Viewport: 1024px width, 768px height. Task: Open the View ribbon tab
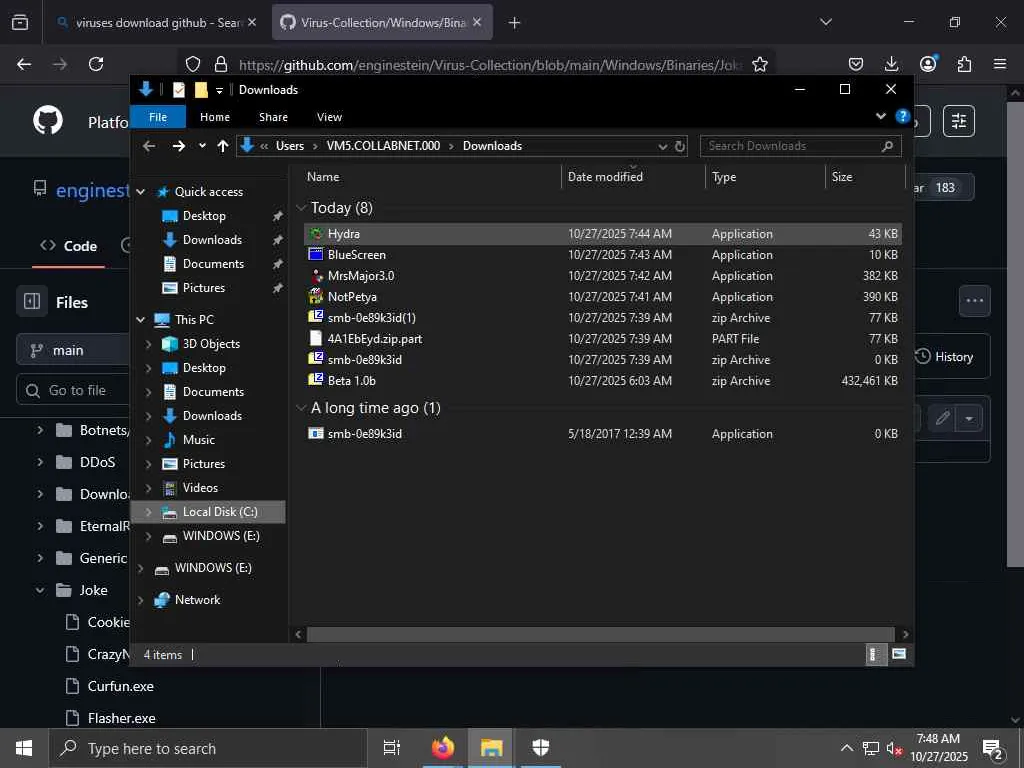click(x=329, y=117)
